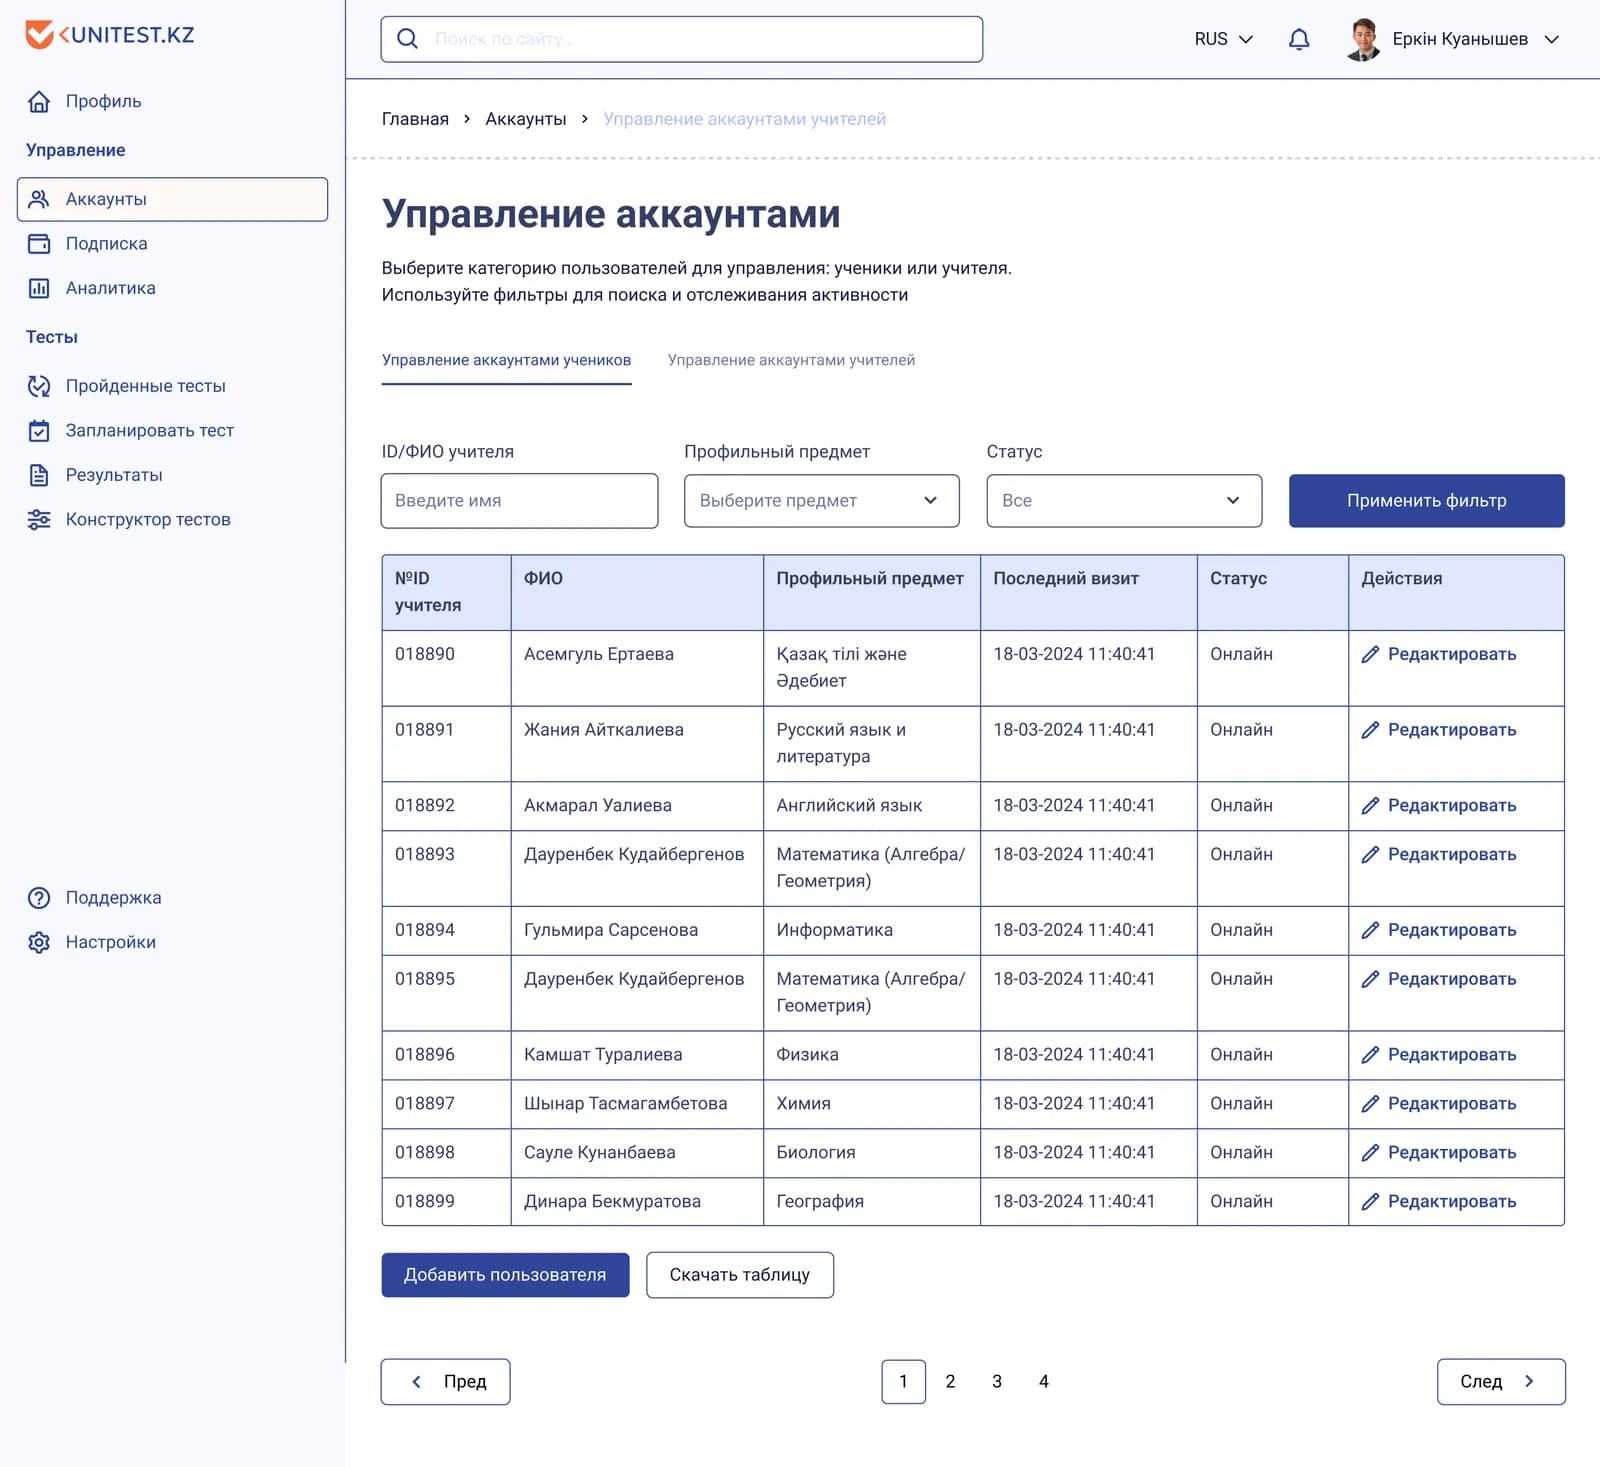1600x1467 pixels.
Task: Click the user avatar photo
Action: pyautogui.click(x=1363, y=39)
